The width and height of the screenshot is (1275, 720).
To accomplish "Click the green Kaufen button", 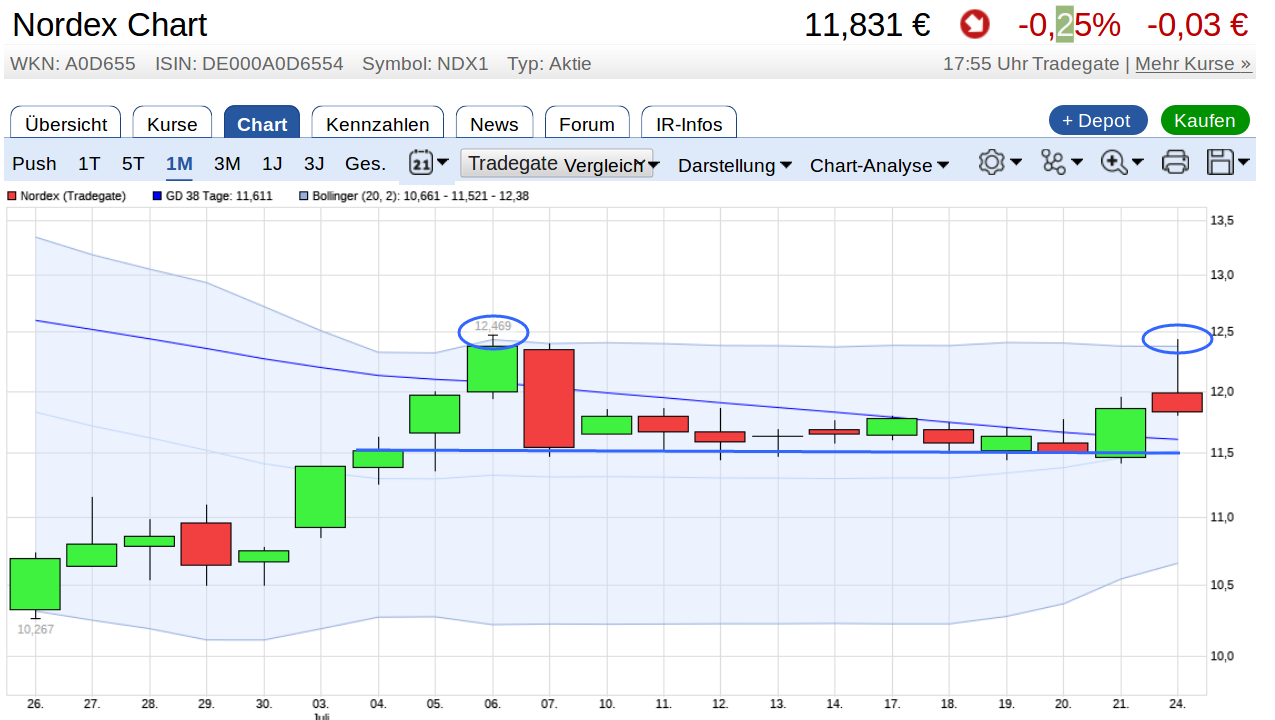I will [x=1205, y=120].
